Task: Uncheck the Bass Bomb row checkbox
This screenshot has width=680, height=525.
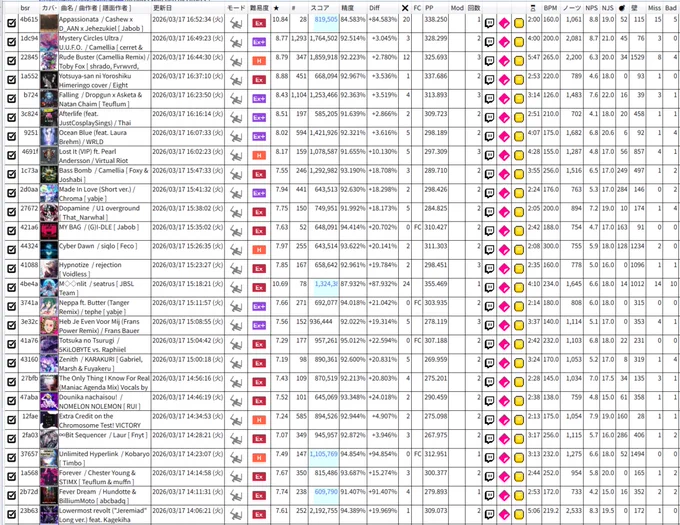Action: coord(12,174)
